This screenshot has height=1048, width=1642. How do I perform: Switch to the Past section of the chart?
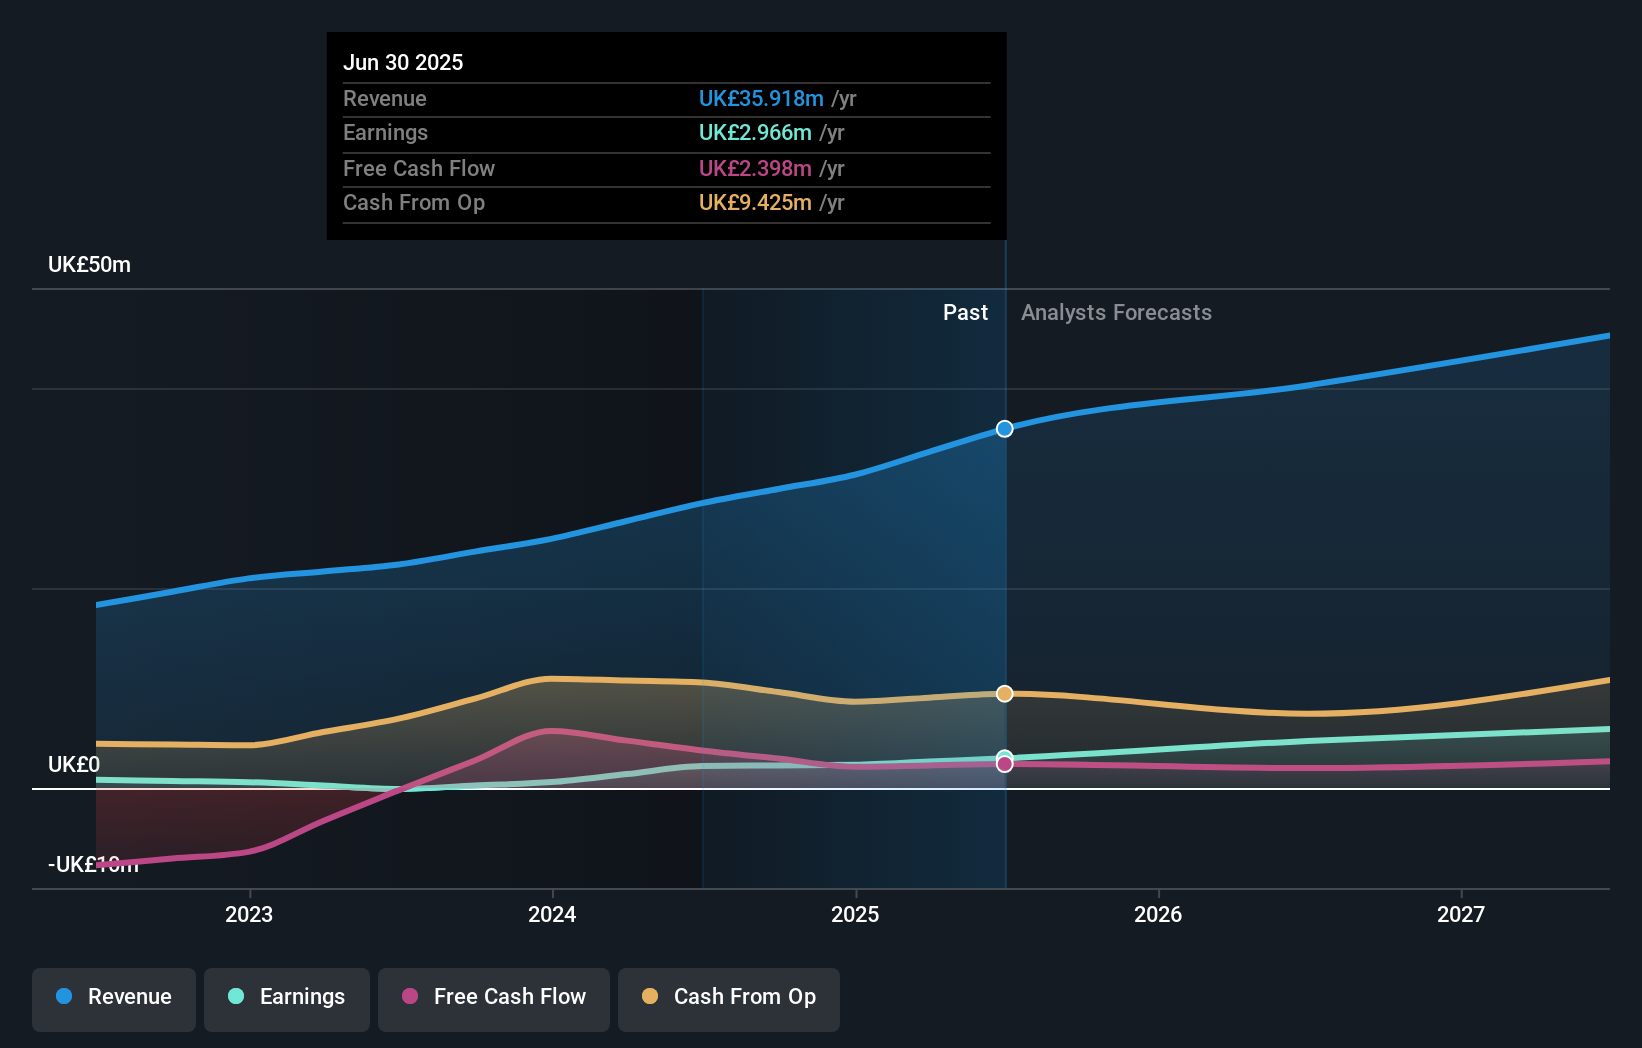pyautogui.click(x=965, y=312)
